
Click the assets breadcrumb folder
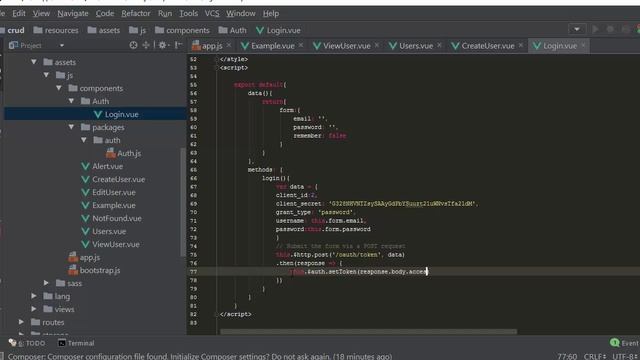click(104, 30)
